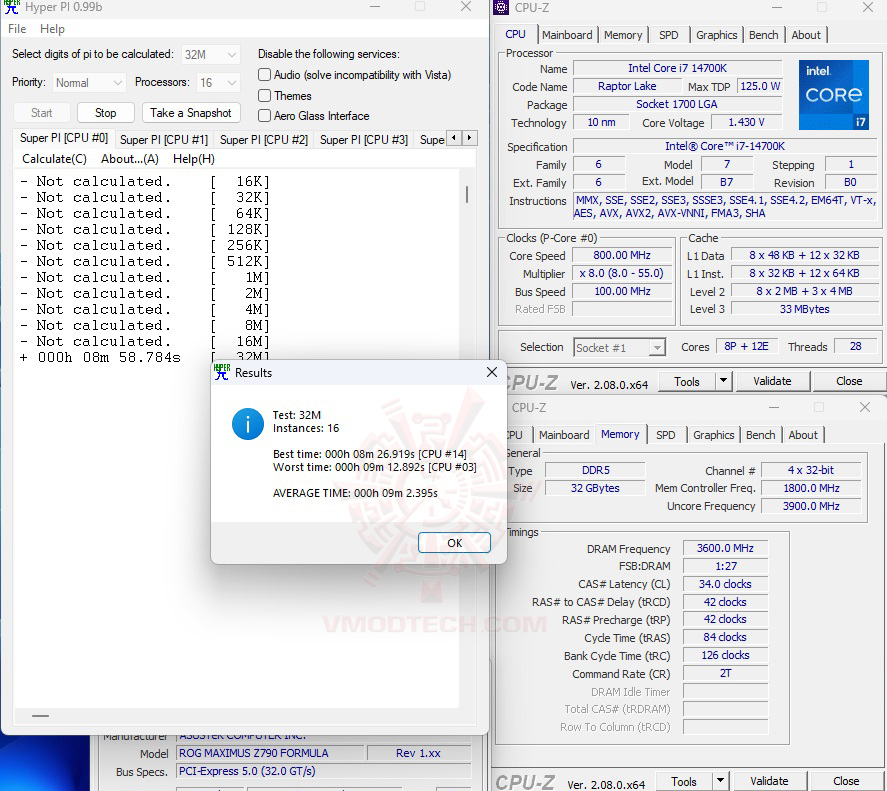The image size is (887, 791).
Task: Click the Results dialog Hyper PI icon
Action: [222, 372]
